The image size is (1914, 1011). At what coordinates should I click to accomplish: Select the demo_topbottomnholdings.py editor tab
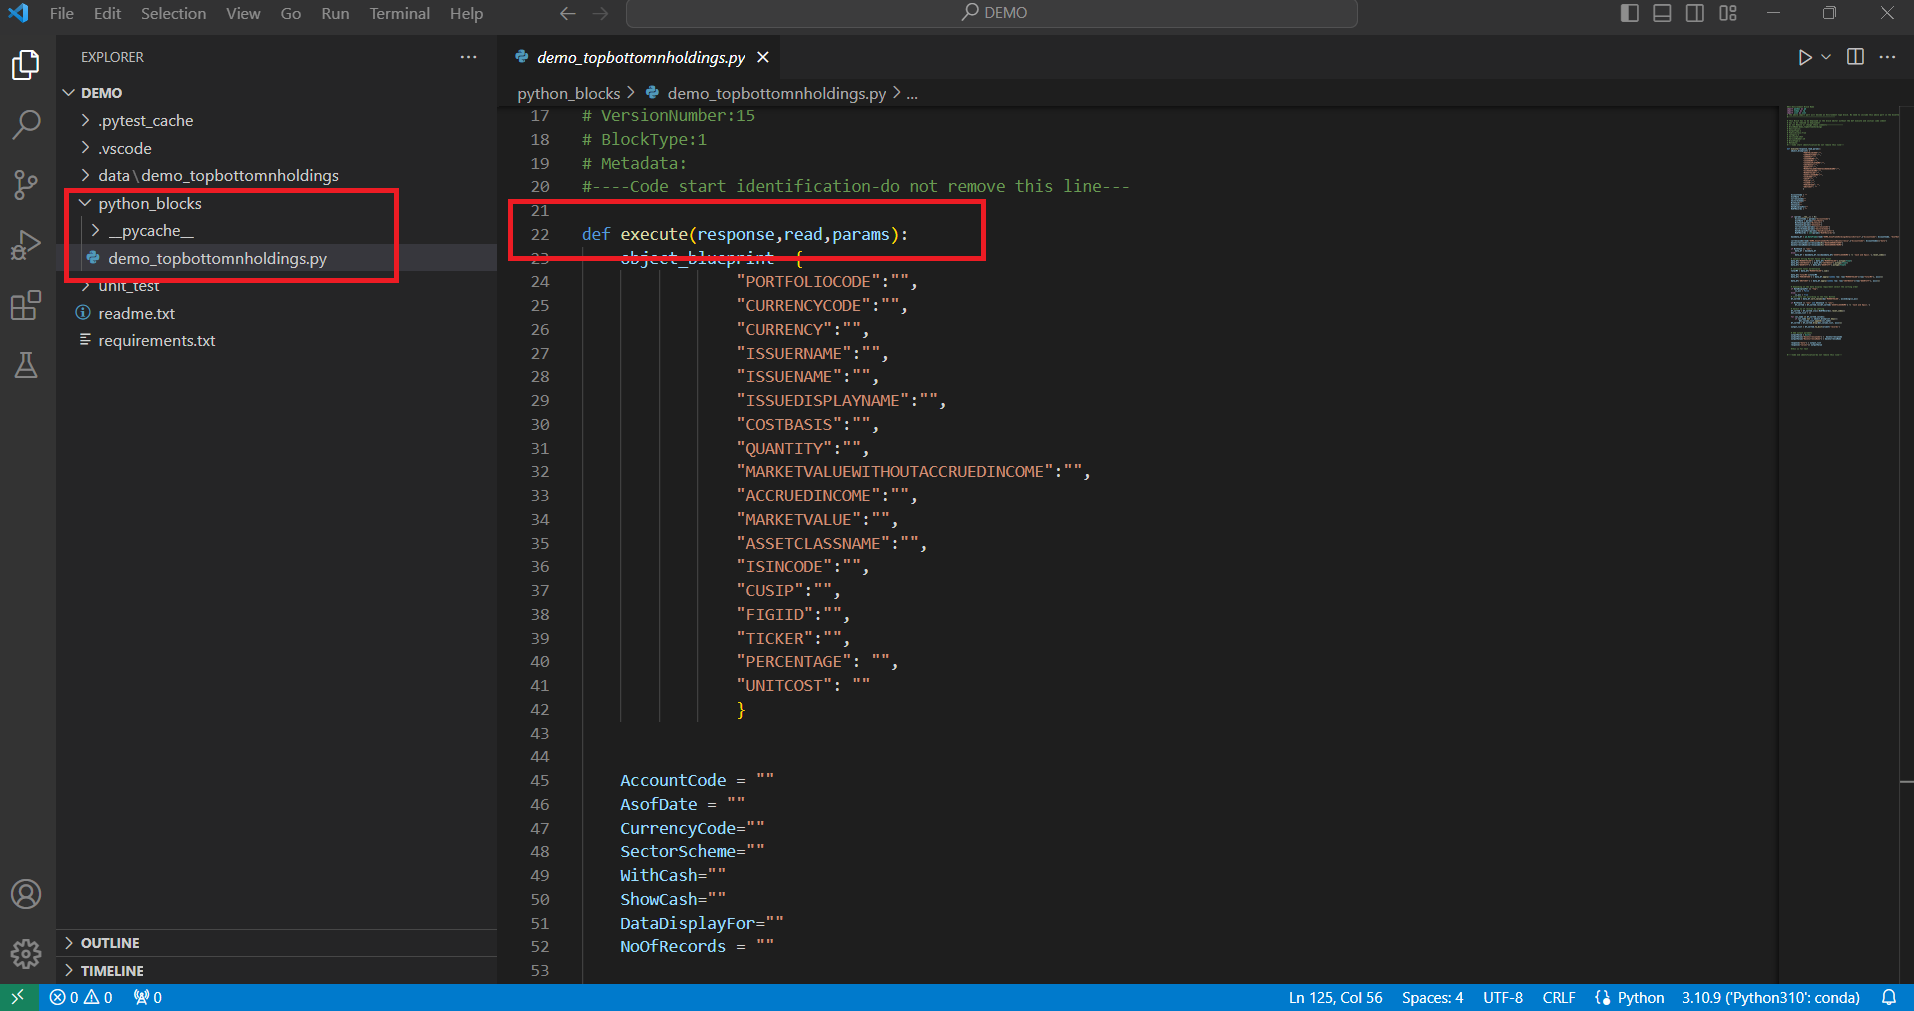[641, 57]
